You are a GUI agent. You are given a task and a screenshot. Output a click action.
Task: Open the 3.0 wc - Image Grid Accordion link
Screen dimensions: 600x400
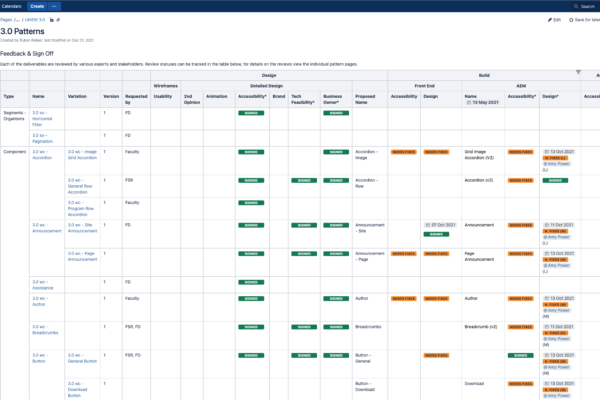coord(82,155)
